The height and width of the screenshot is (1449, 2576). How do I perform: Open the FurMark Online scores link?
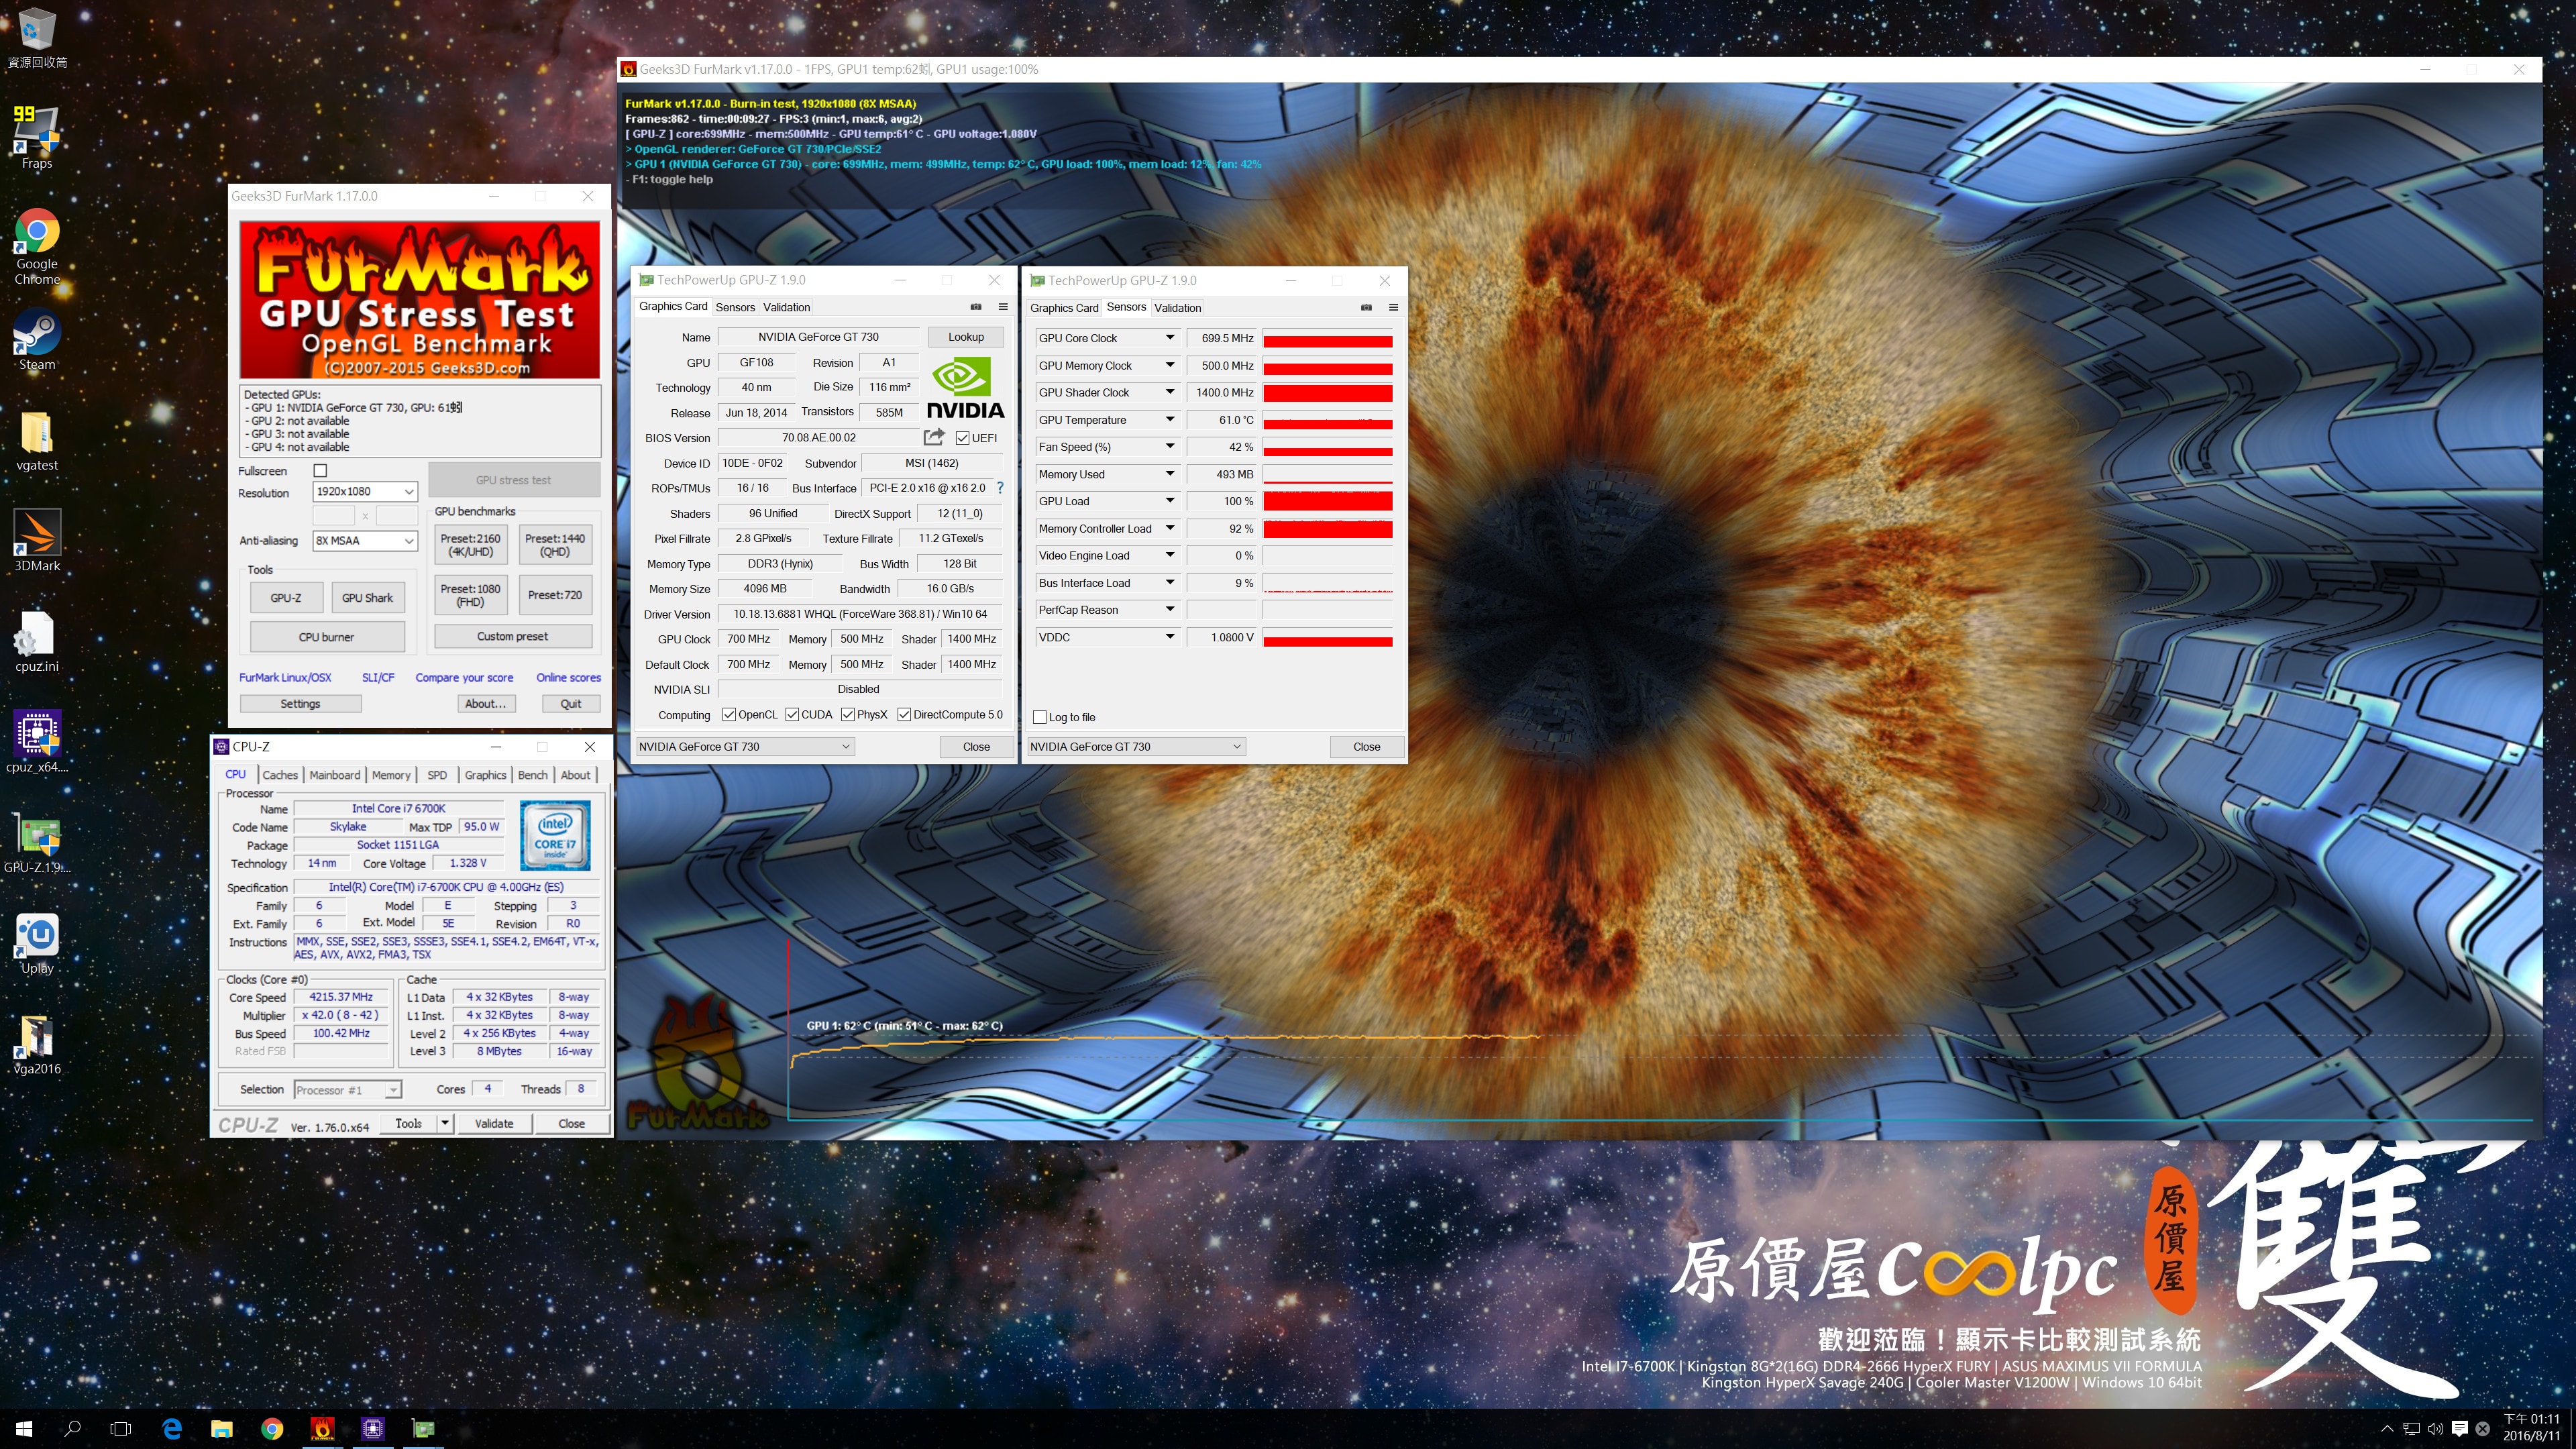point(568,677)
